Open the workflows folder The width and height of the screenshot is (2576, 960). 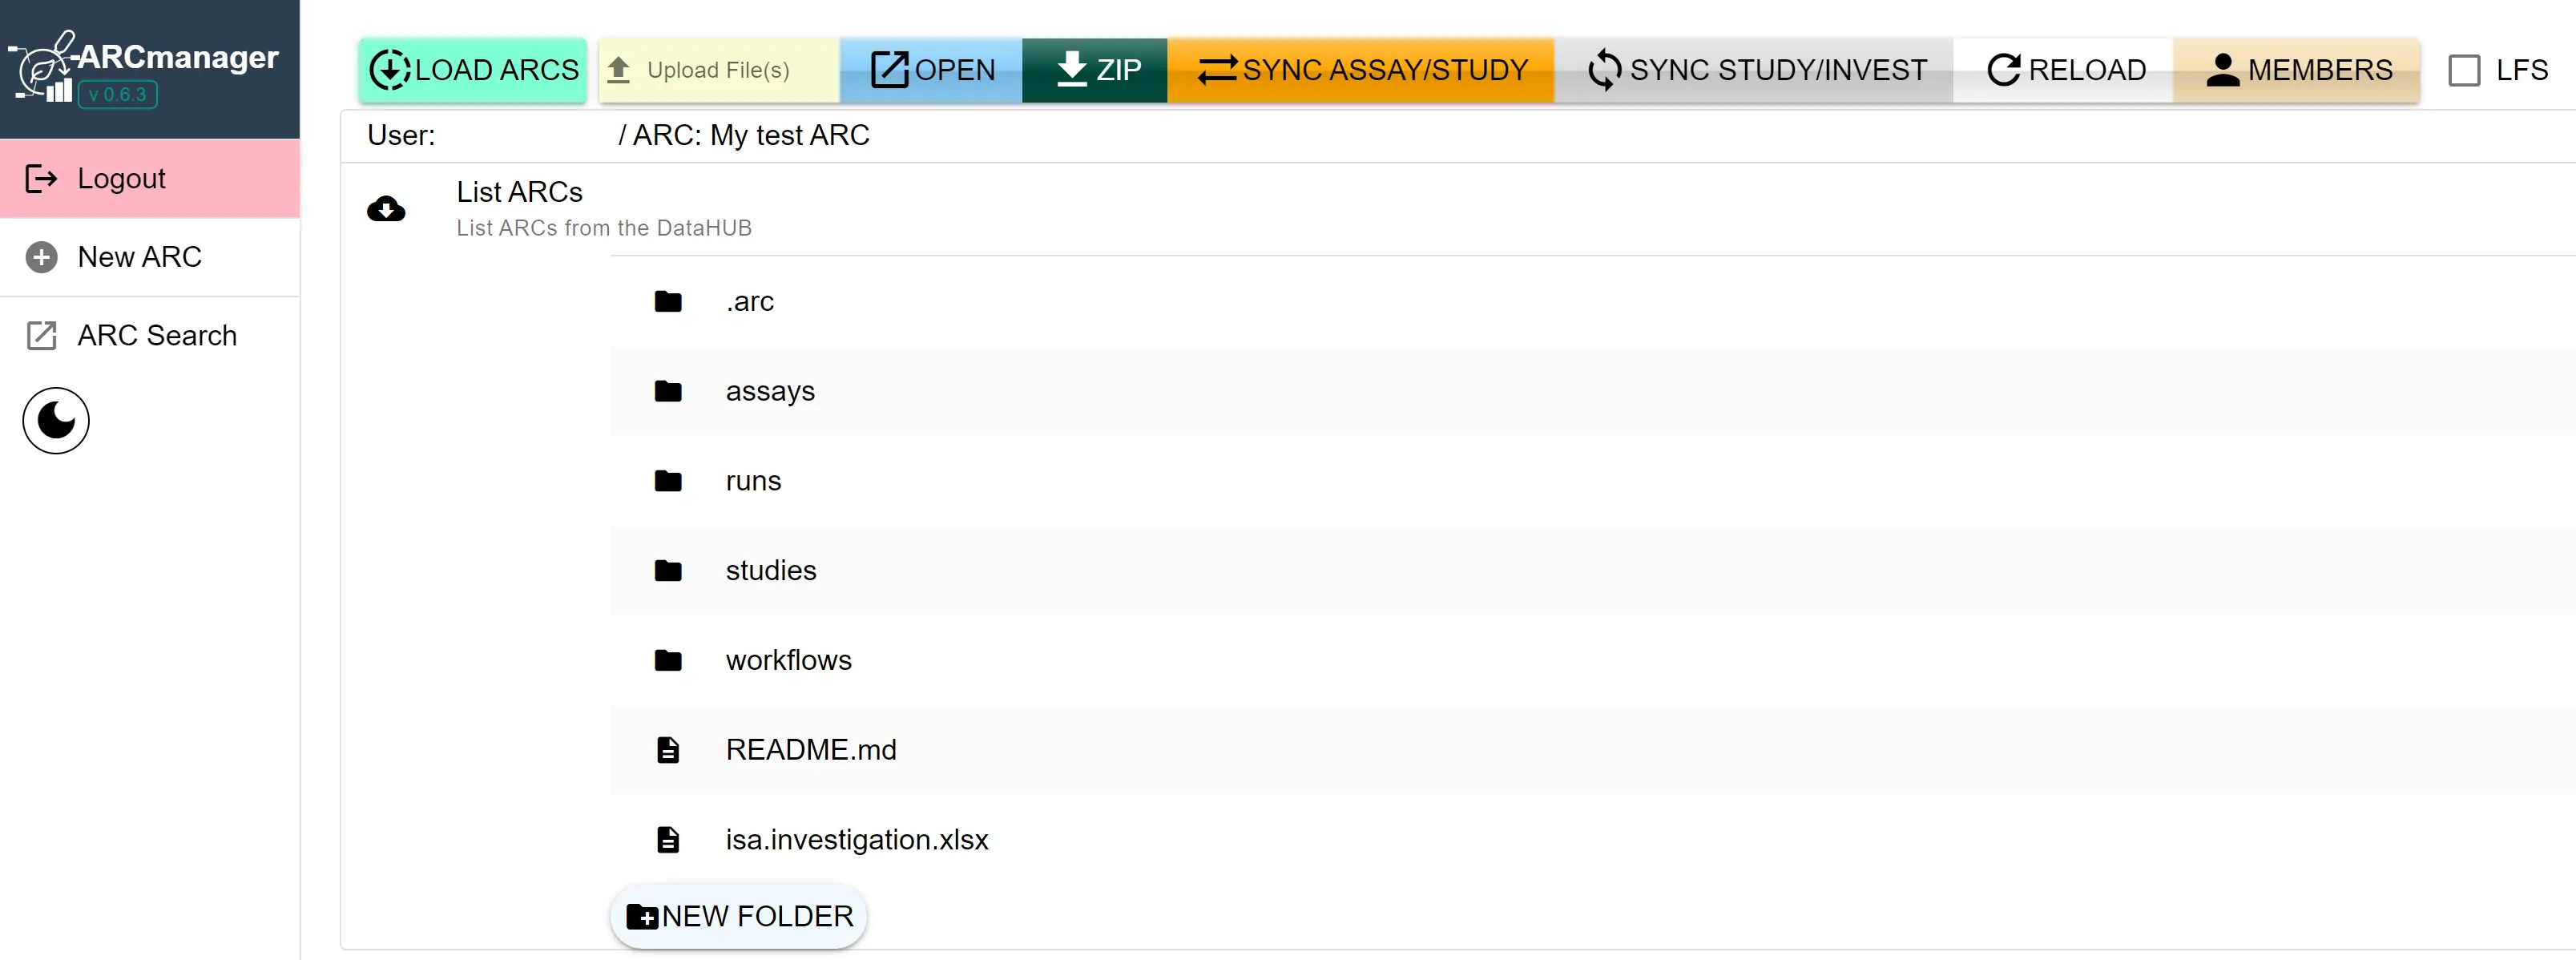(788, 660)
